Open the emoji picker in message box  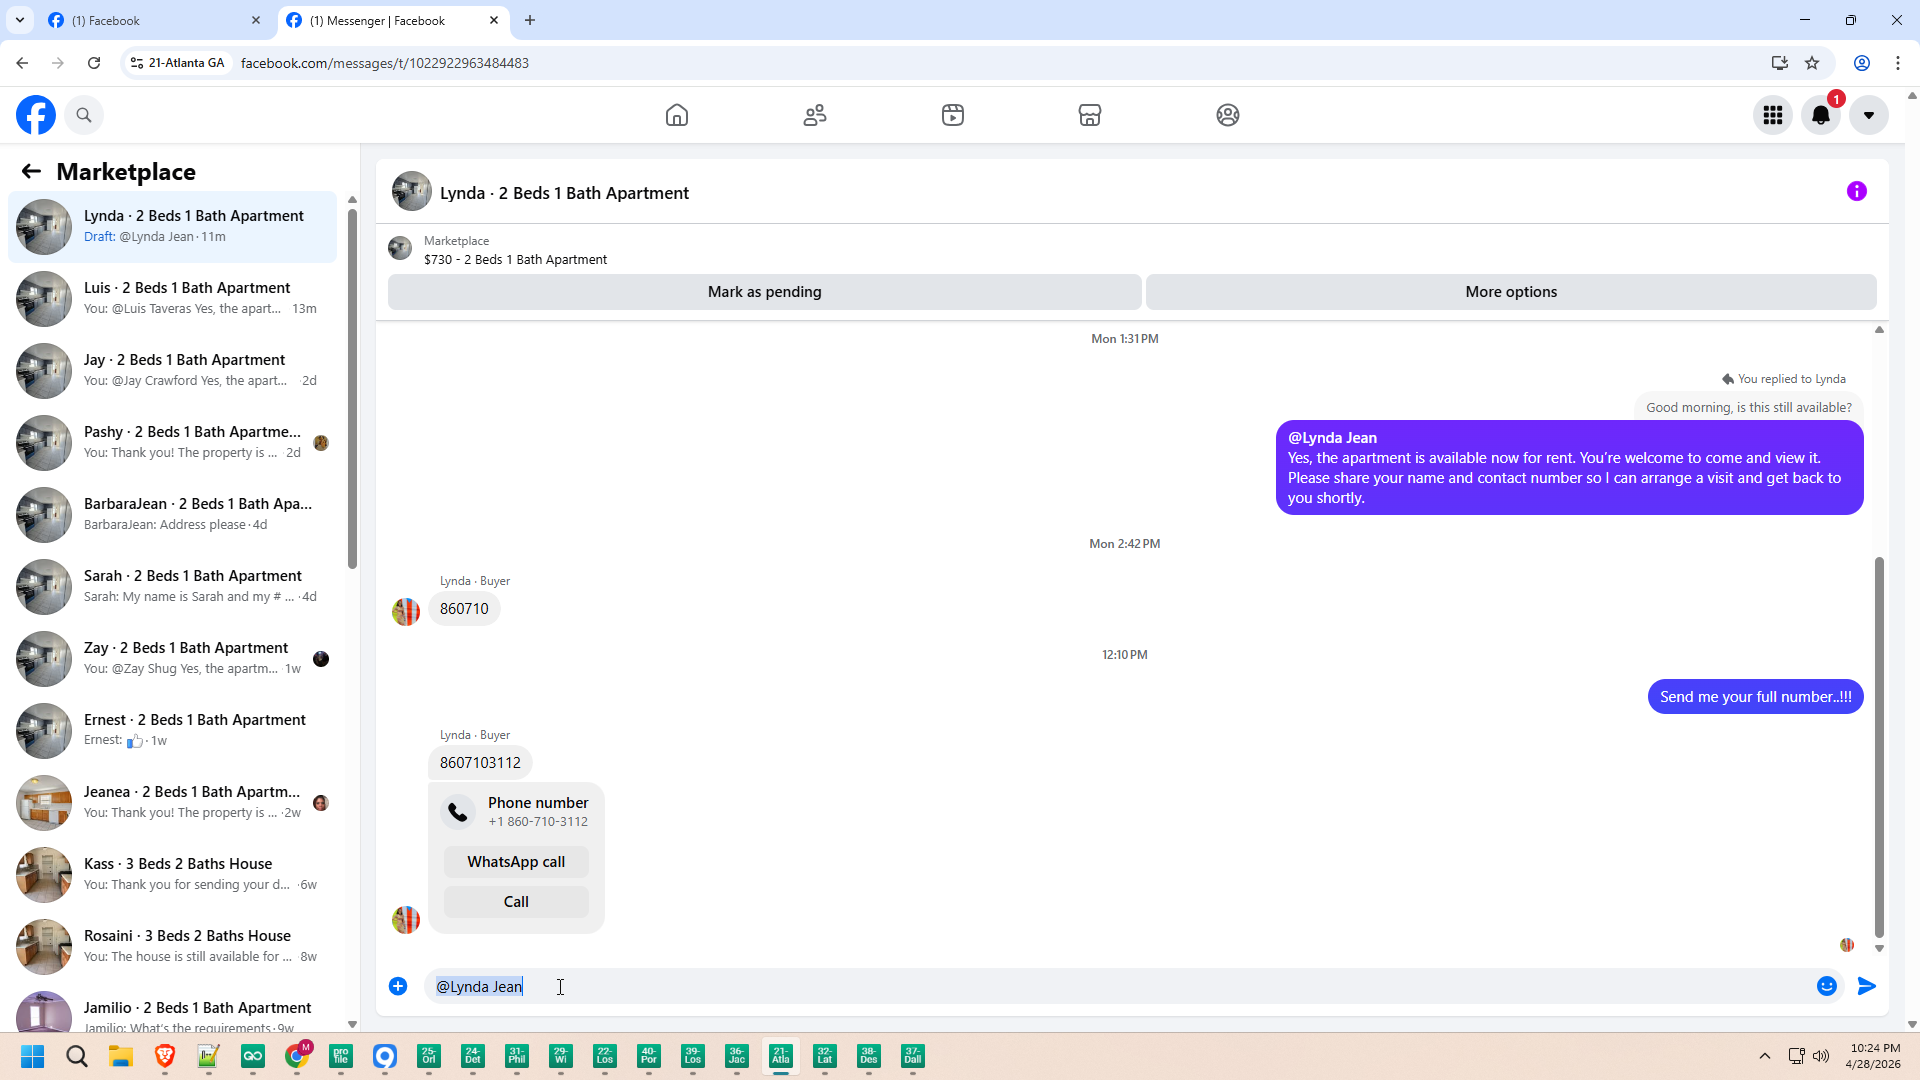[x=1827, y=986]
